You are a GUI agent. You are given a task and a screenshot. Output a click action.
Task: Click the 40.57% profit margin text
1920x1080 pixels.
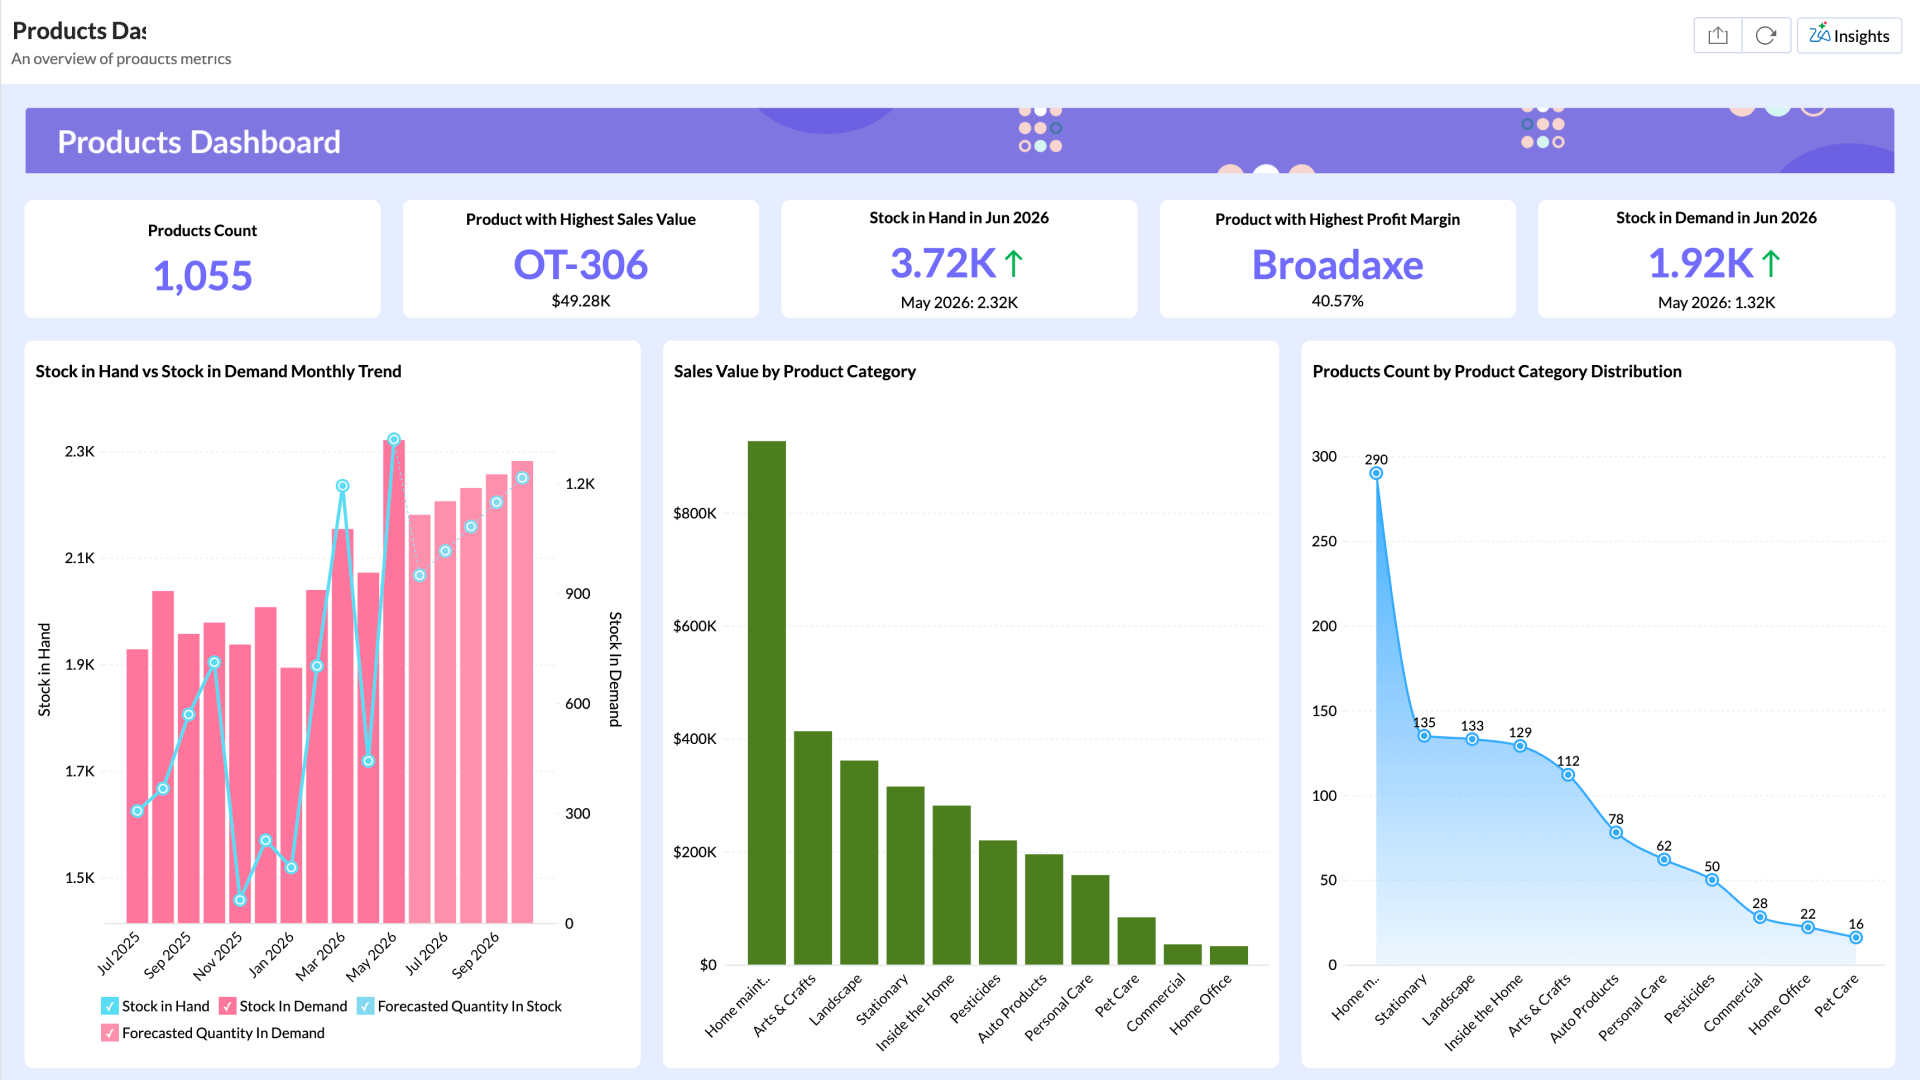tap(1337, 301)
